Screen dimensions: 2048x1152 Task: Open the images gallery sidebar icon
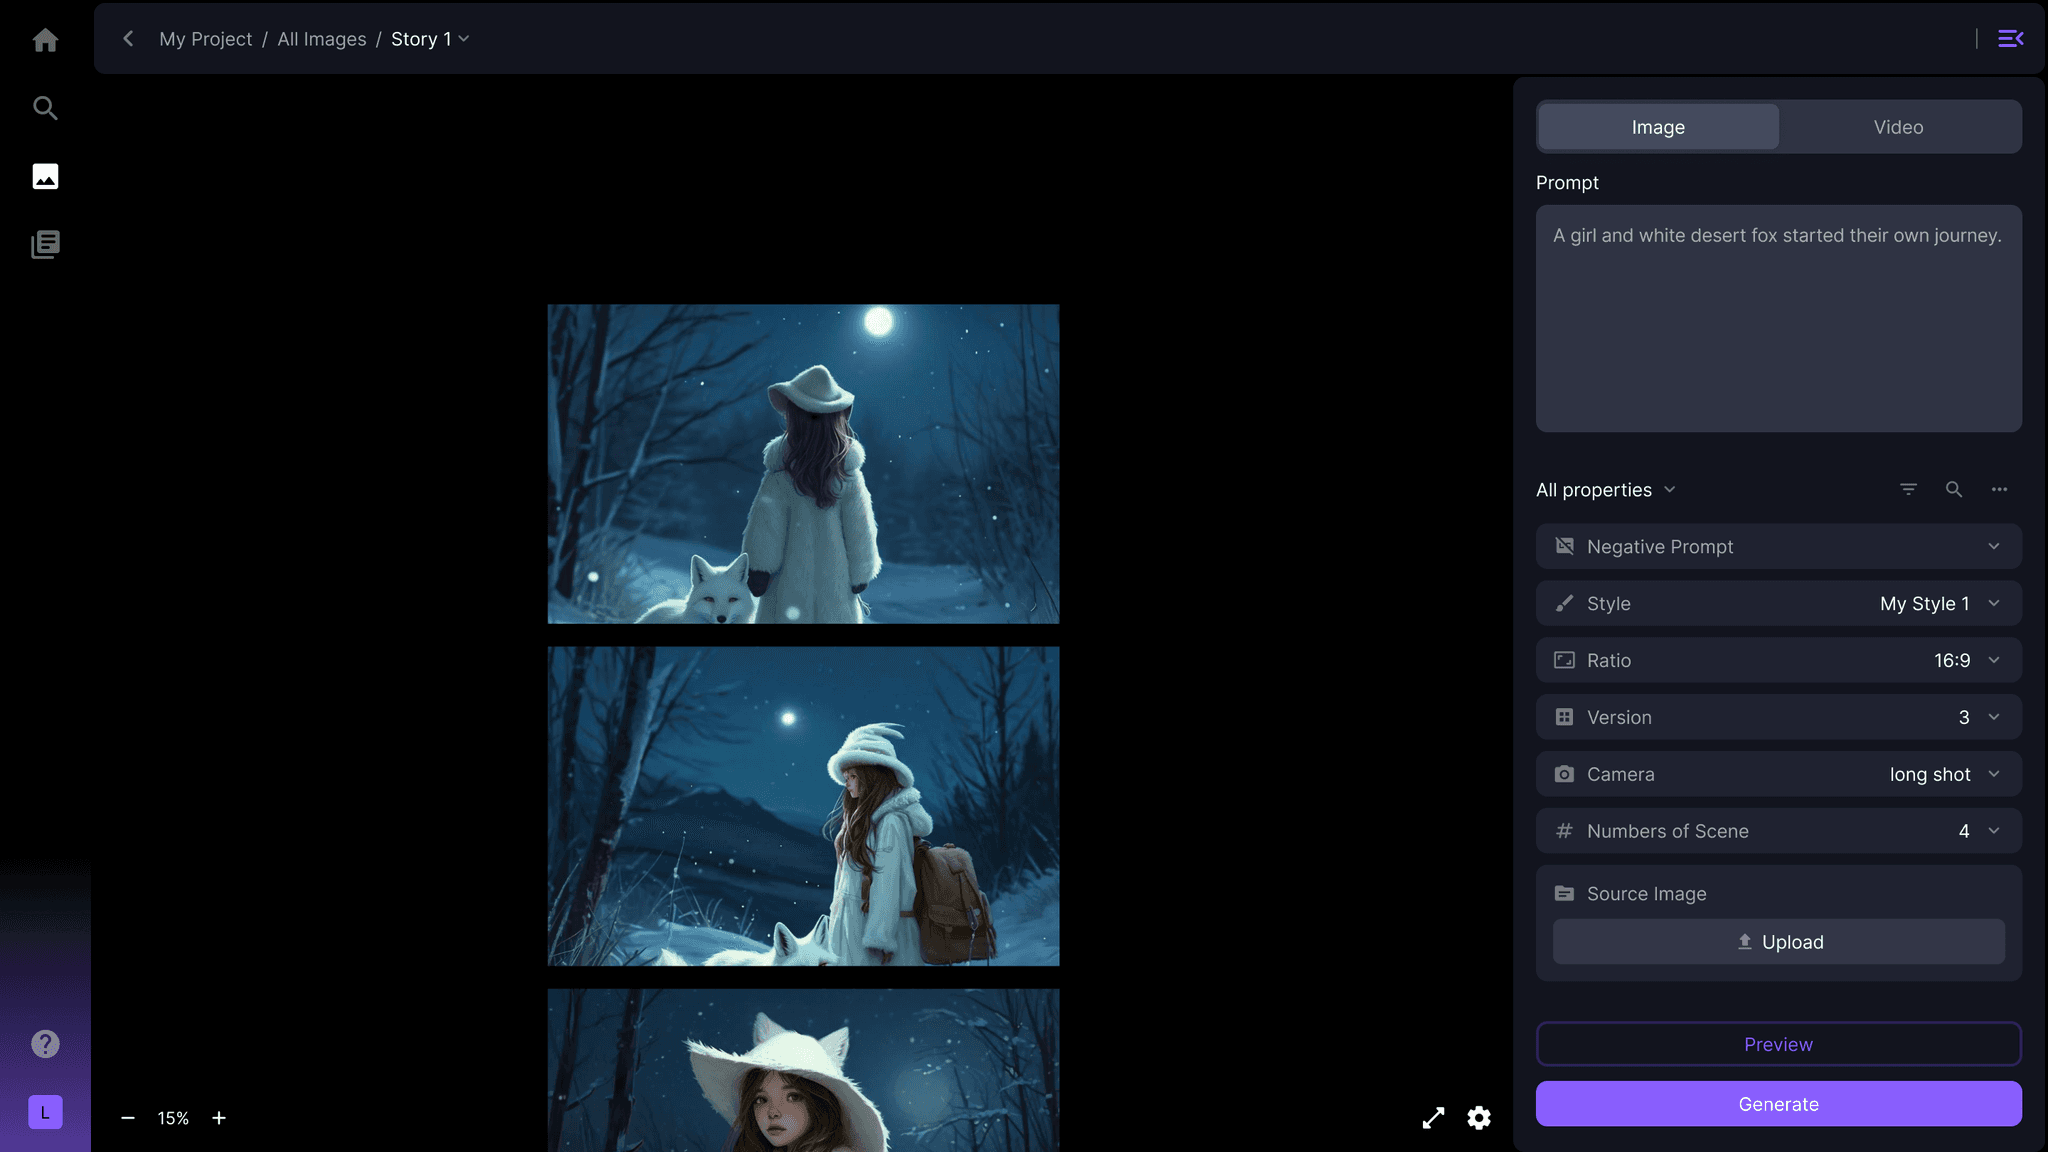point(45,177)
